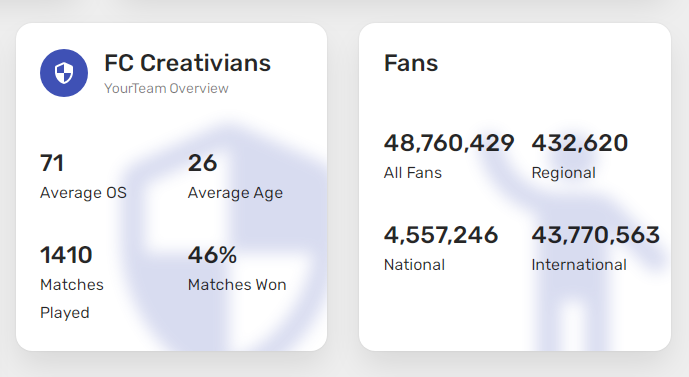Select the Average OS value 71
689x377 pixels.
point(52,163)
